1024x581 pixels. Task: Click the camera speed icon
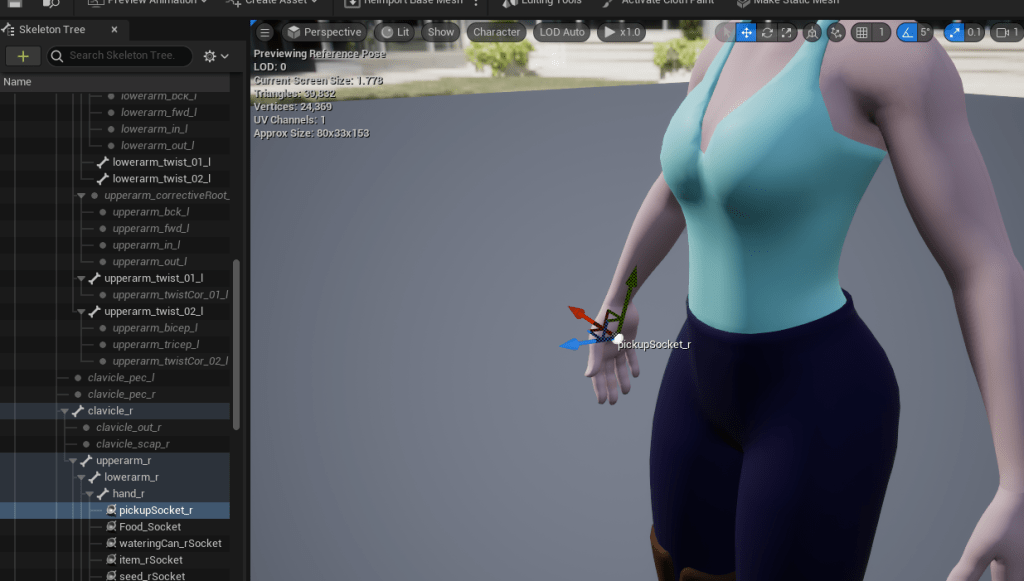pyautogui.click(x=1003, y=32)
